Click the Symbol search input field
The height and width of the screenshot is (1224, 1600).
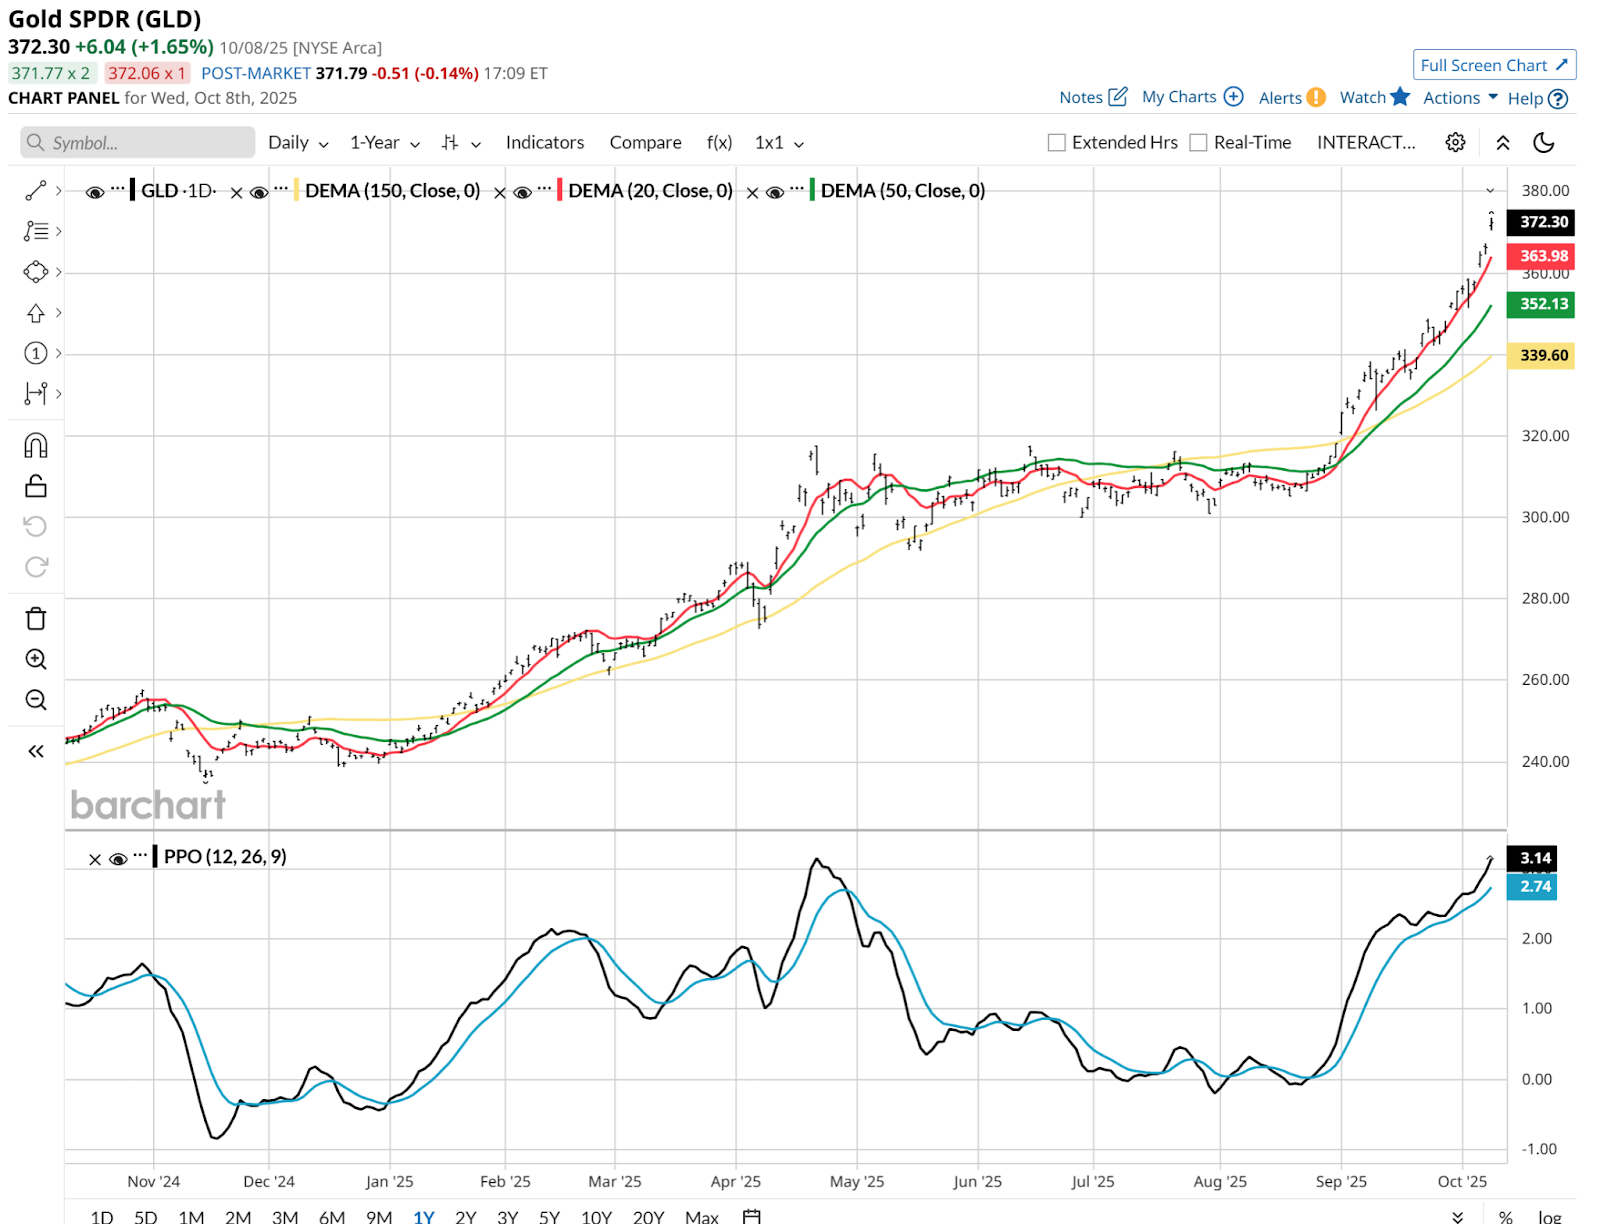(x=138, y=142)
